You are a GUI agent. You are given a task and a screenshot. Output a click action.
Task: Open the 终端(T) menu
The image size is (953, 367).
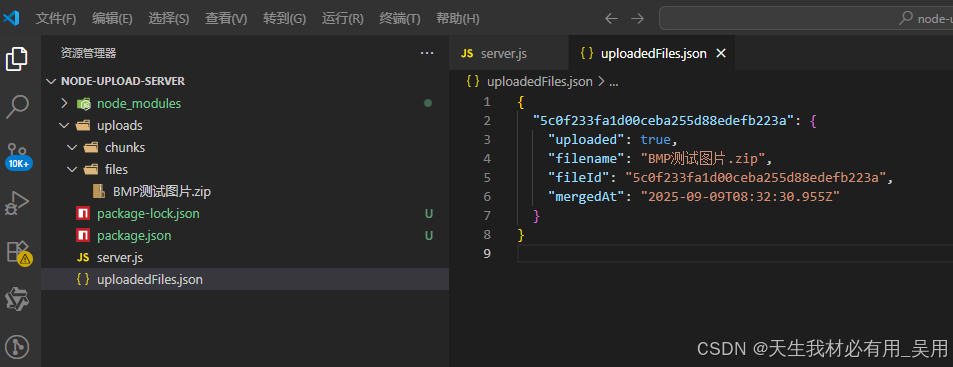point(400,19)
